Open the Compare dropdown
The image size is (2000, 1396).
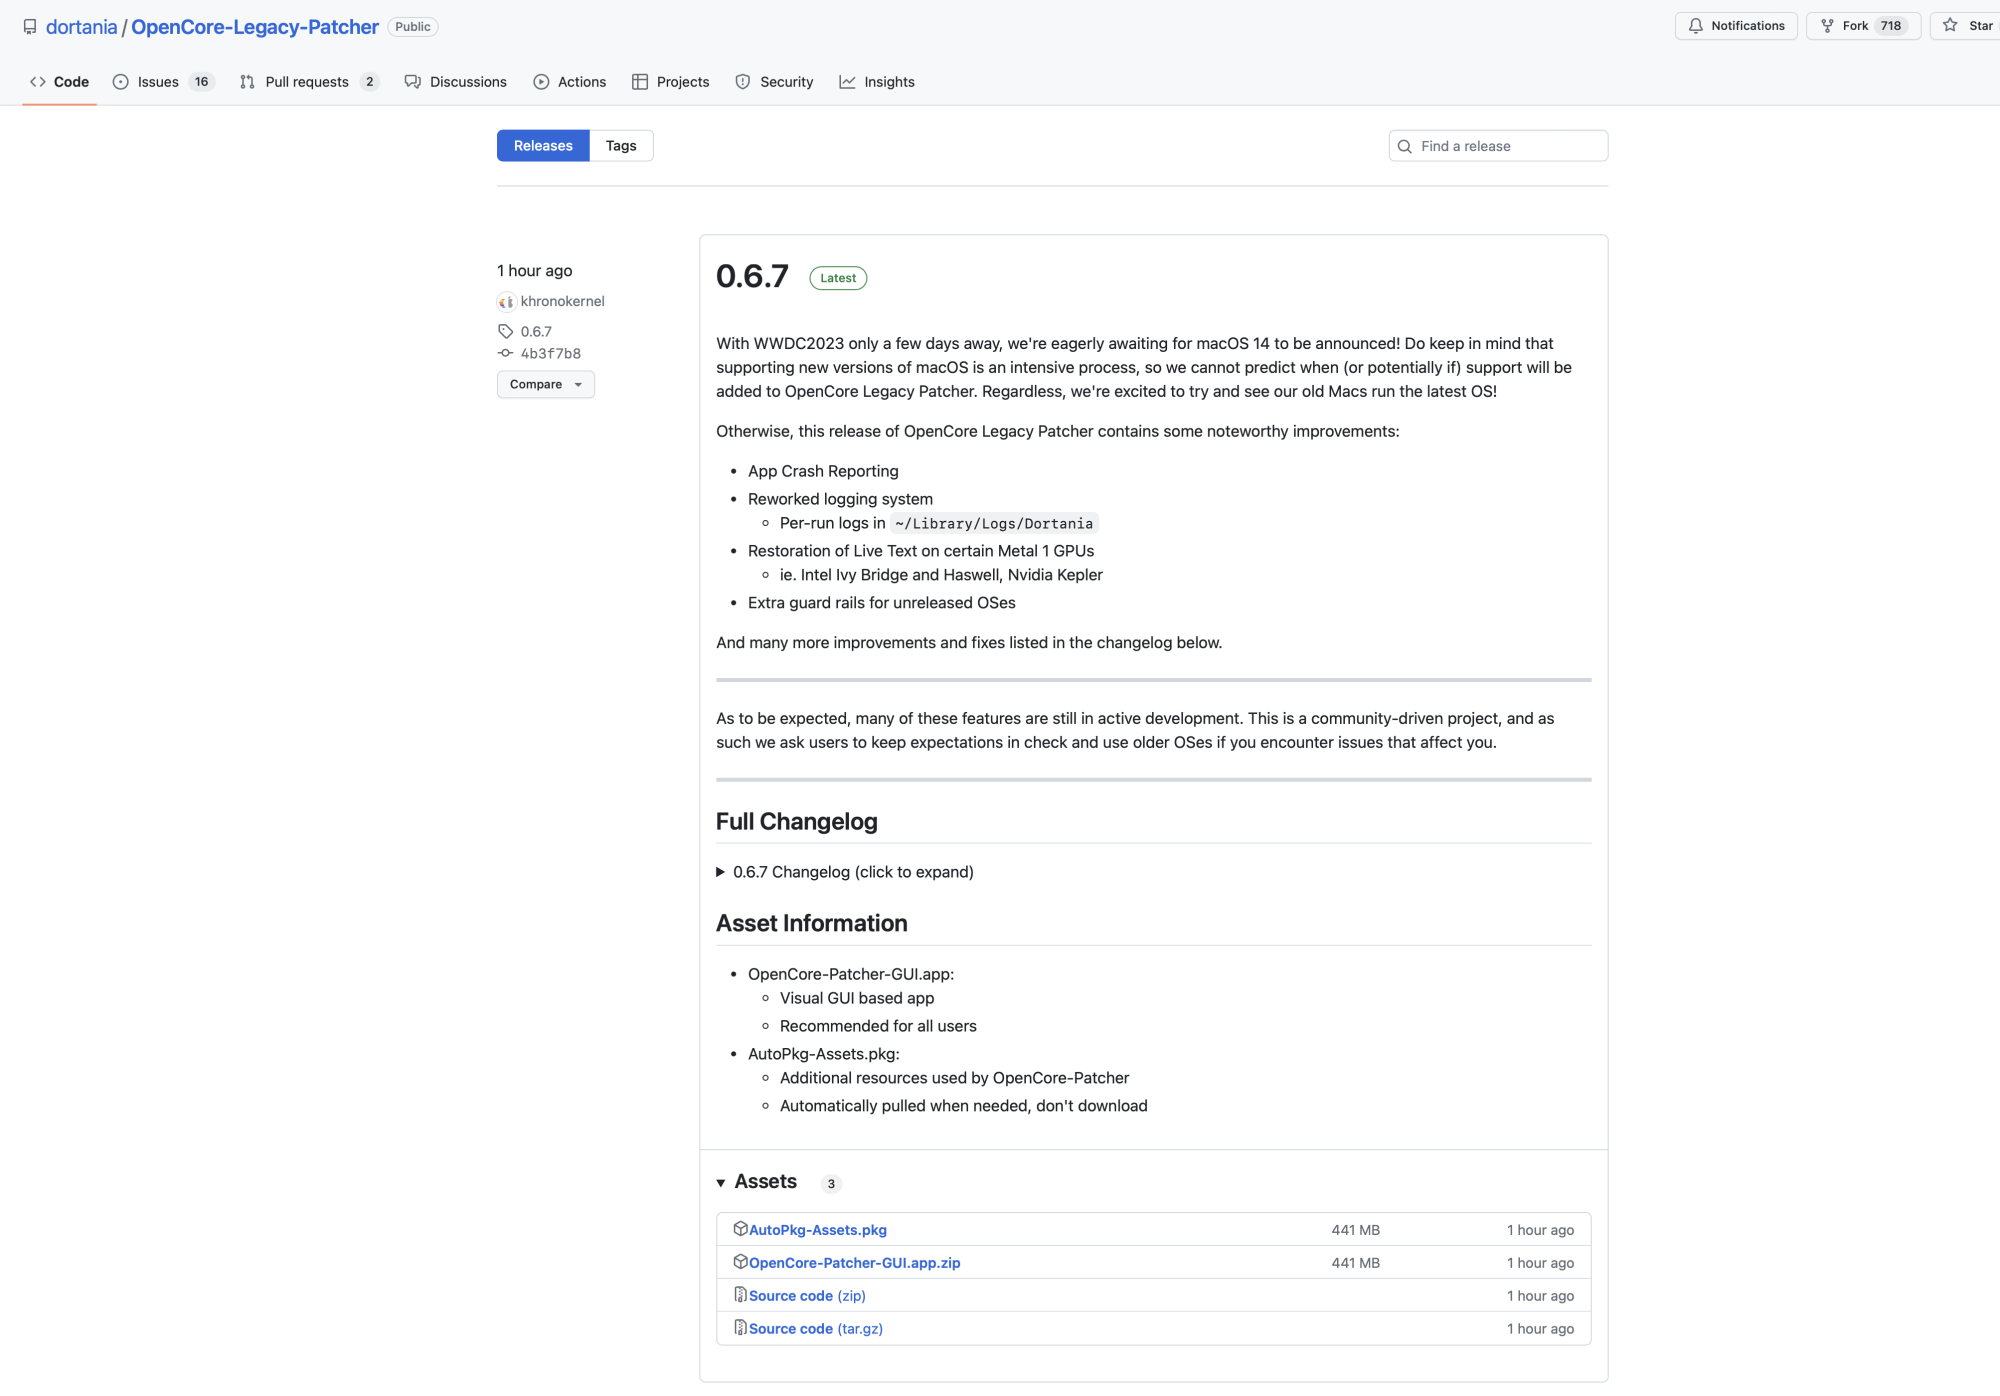coord(545,385)
